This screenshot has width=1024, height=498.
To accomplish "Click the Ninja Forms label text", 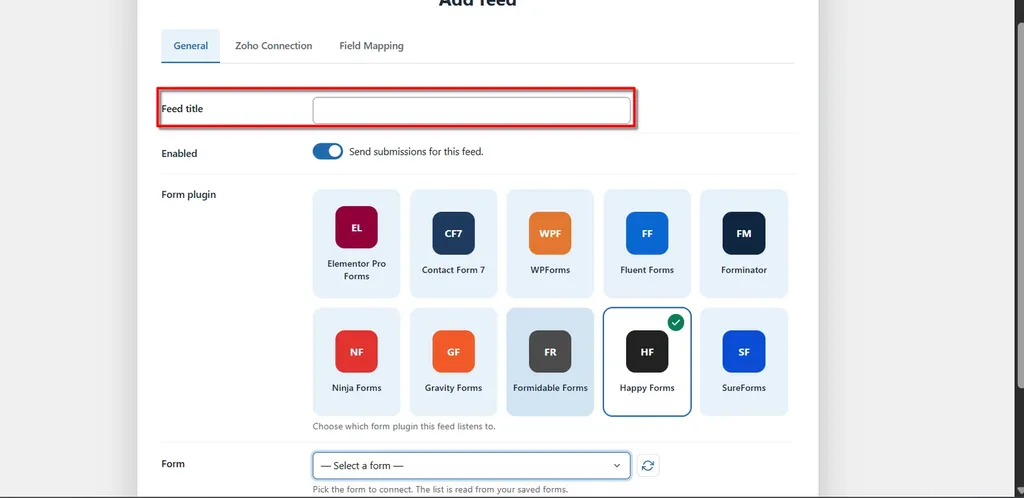I will (x=357, y=388).
